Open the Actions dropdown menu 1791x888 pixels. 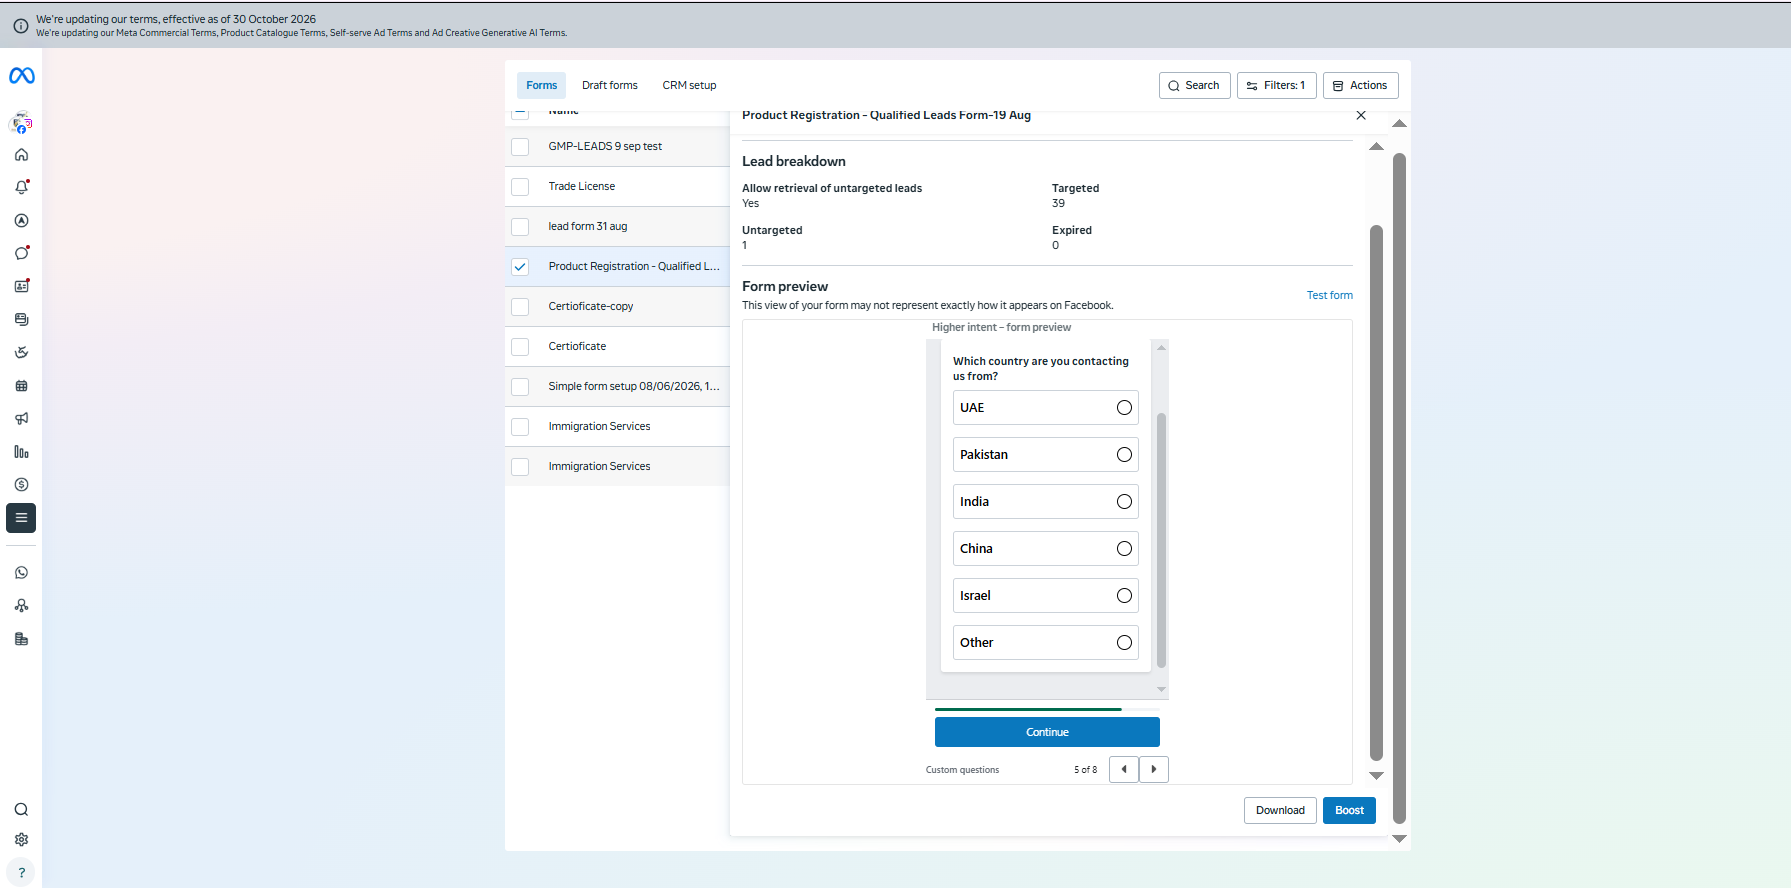1360,86
